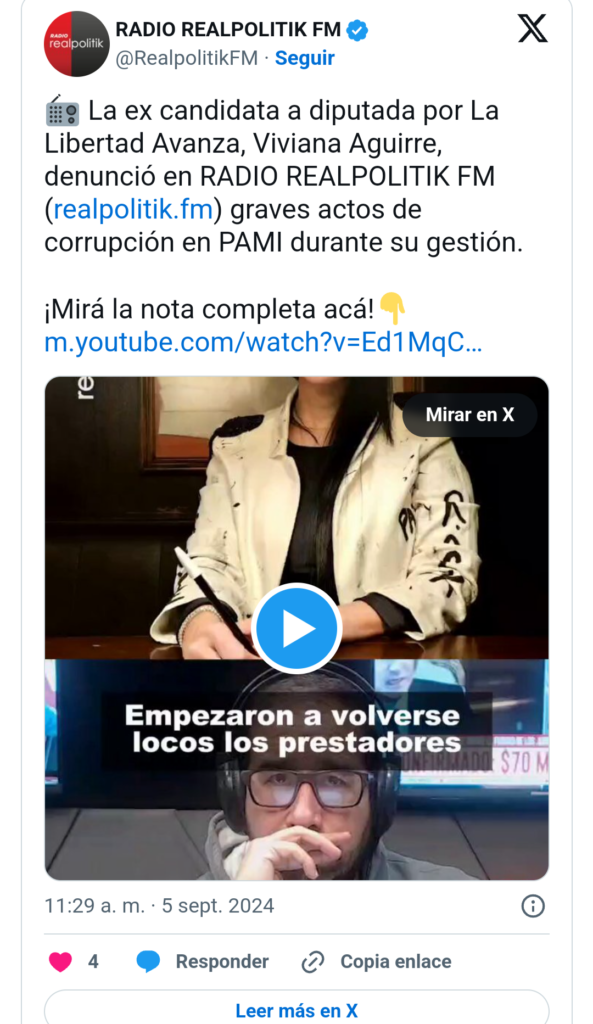Image resolution: width=593 pixels, height=1024 pixels.
Task: Open the info circle icon
Action: pyautogui.click(x=533, y=906)
